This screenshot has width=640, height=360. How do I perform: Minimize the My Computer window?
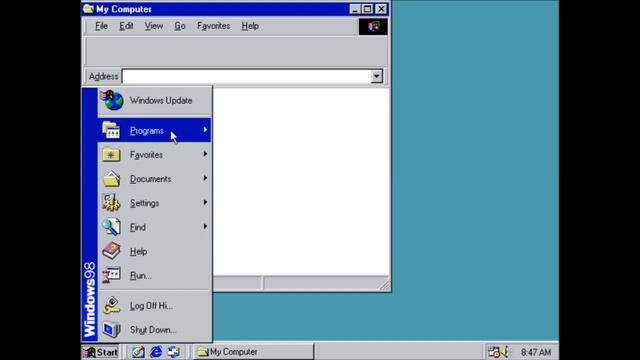355,9
